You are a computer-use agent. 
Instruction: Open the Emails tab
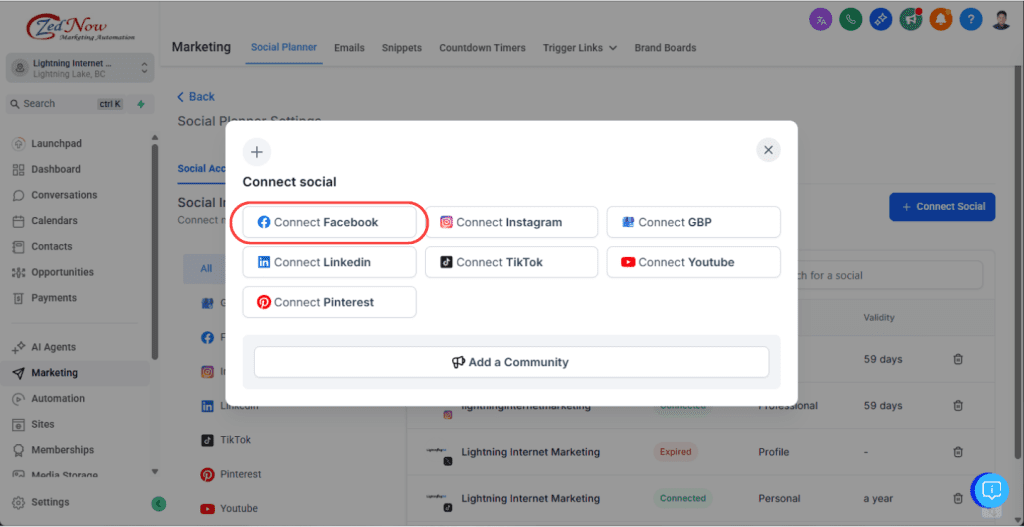point(349,48)
